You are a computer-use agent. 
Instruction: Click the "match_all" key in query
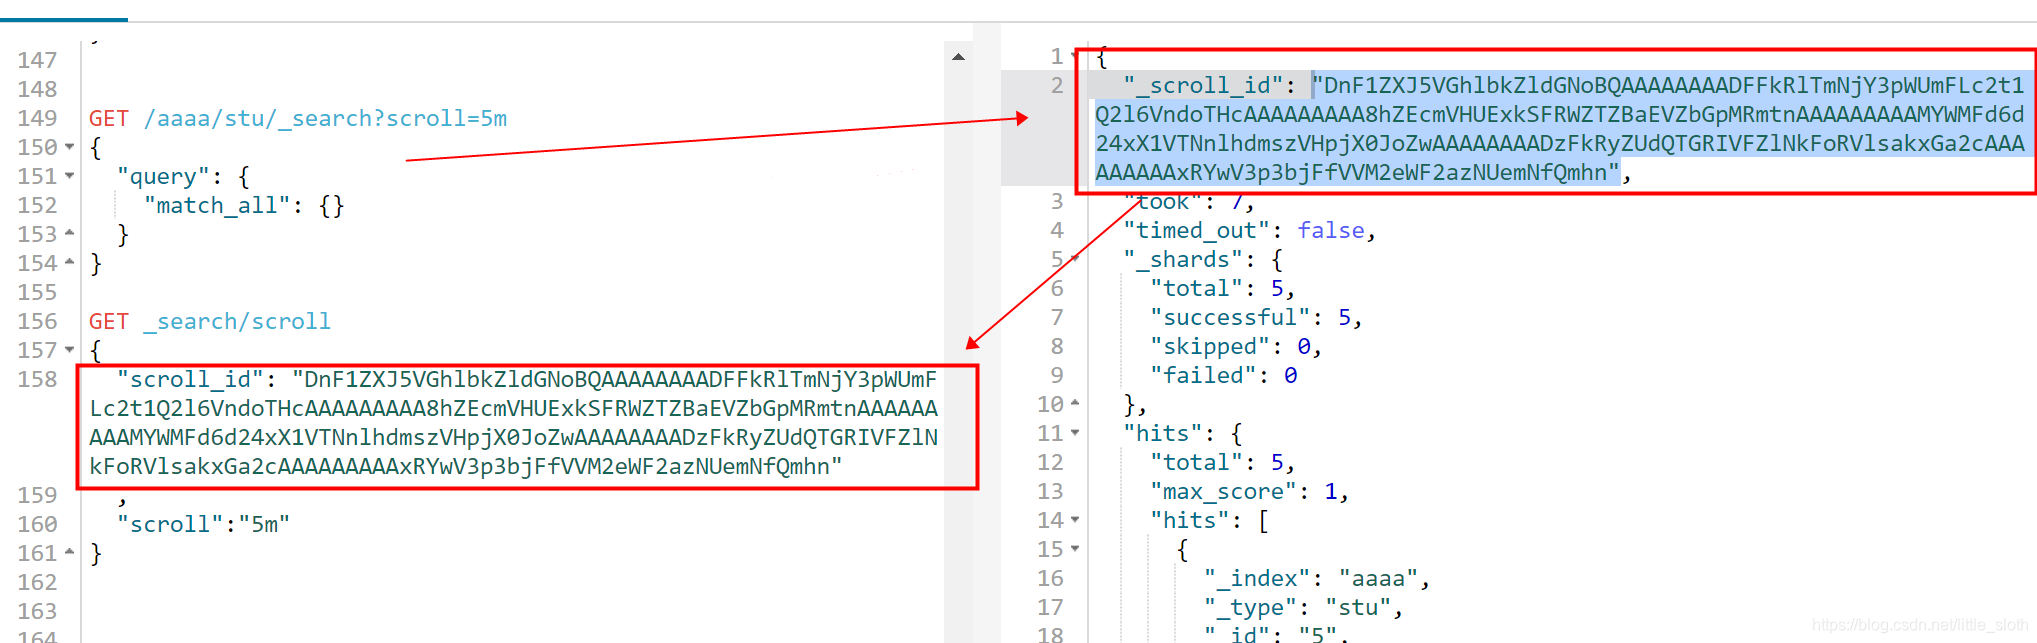point(217,205)
